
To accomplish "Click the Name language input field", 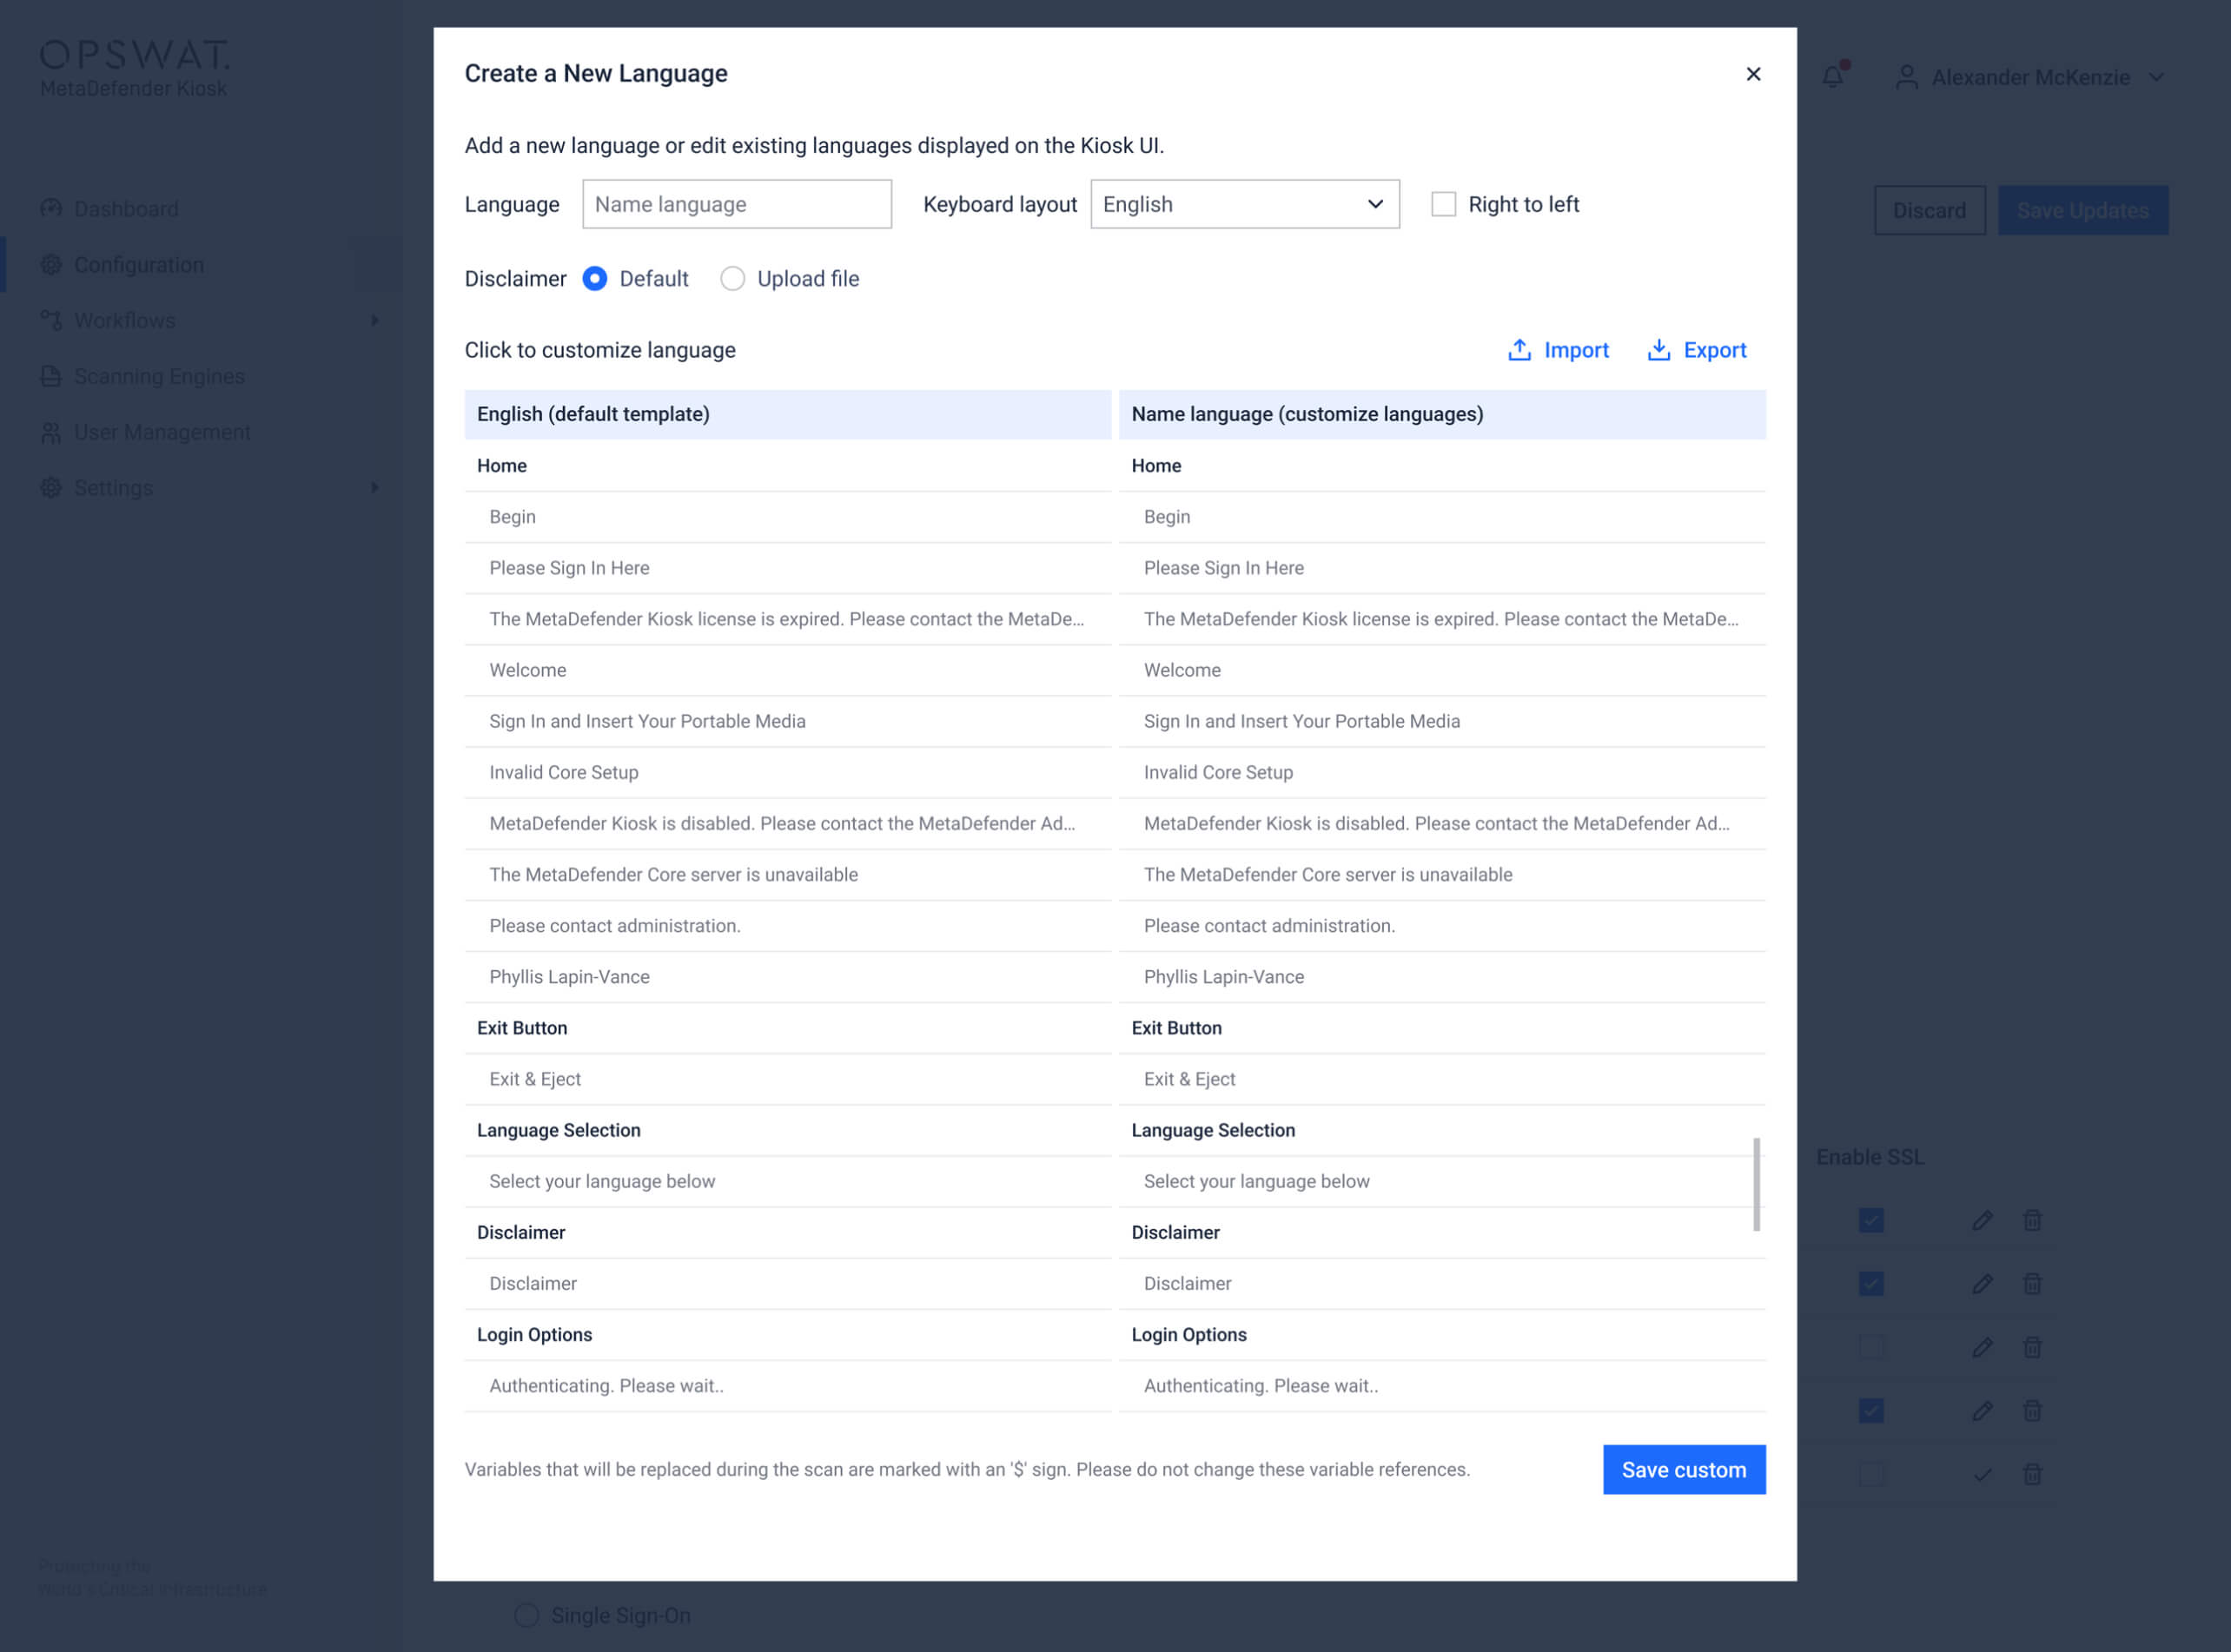I will [x=737, y=204].
